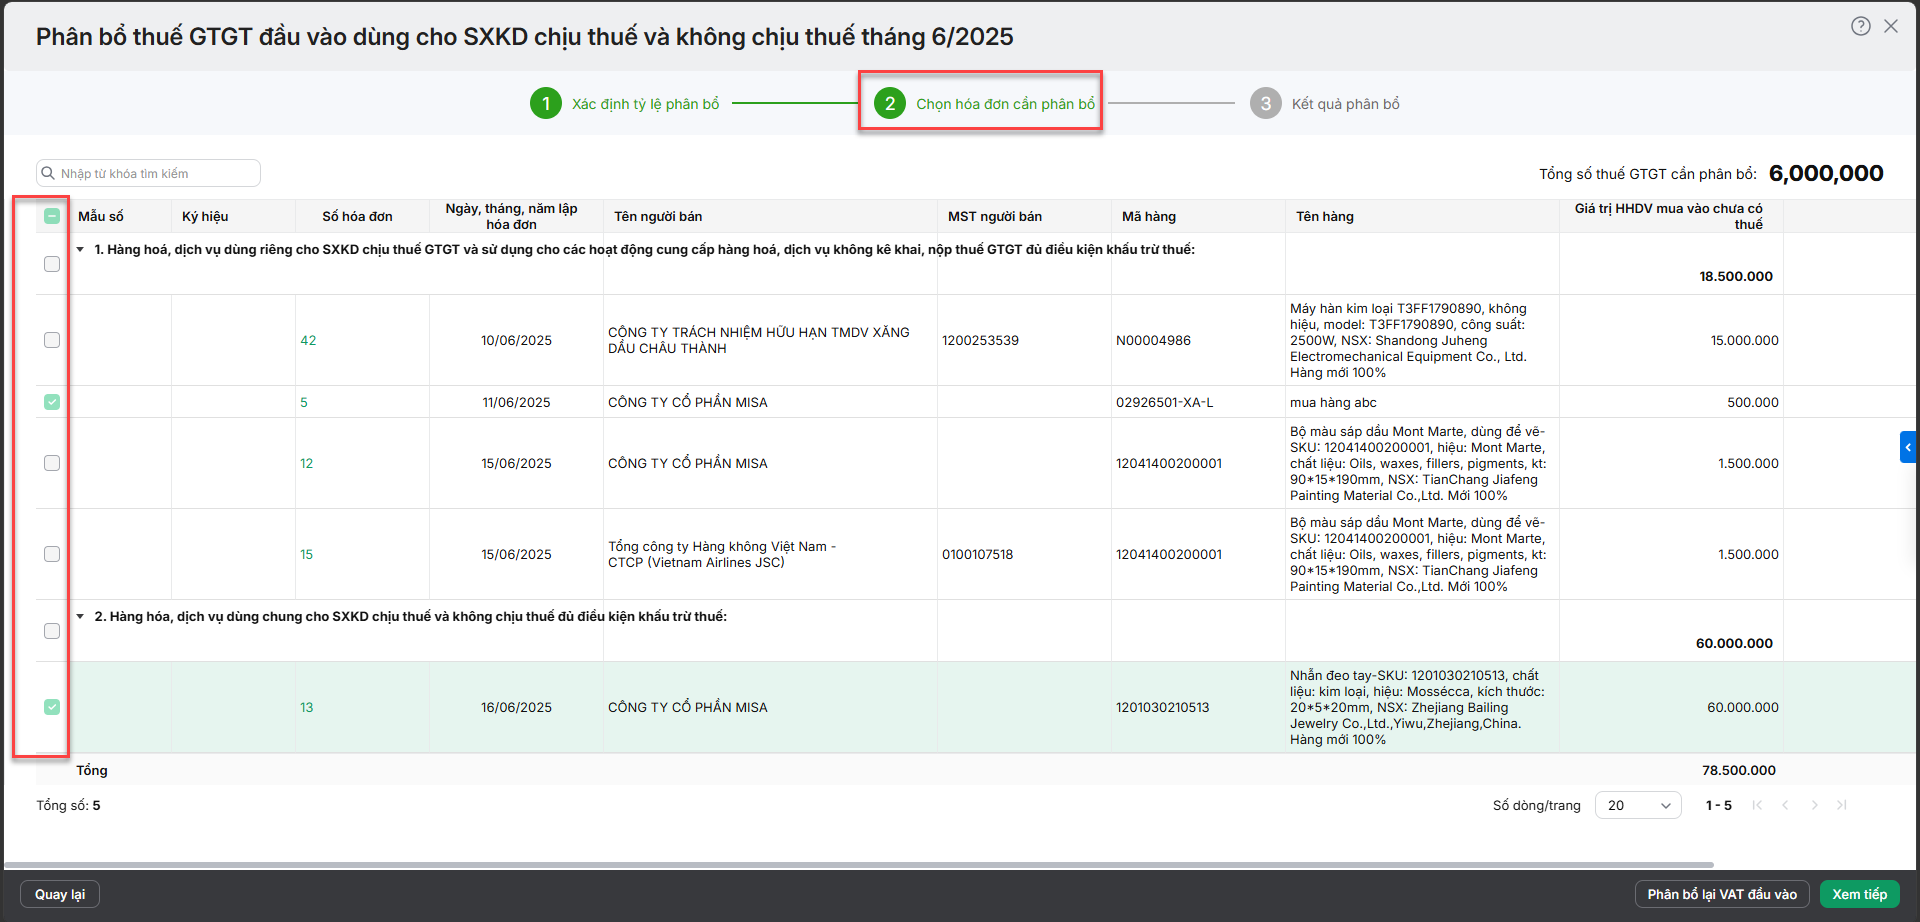The height and width of the screenshot is (922, 1920).
Task: Go to first page of results
Action: tap(1757, 805)
